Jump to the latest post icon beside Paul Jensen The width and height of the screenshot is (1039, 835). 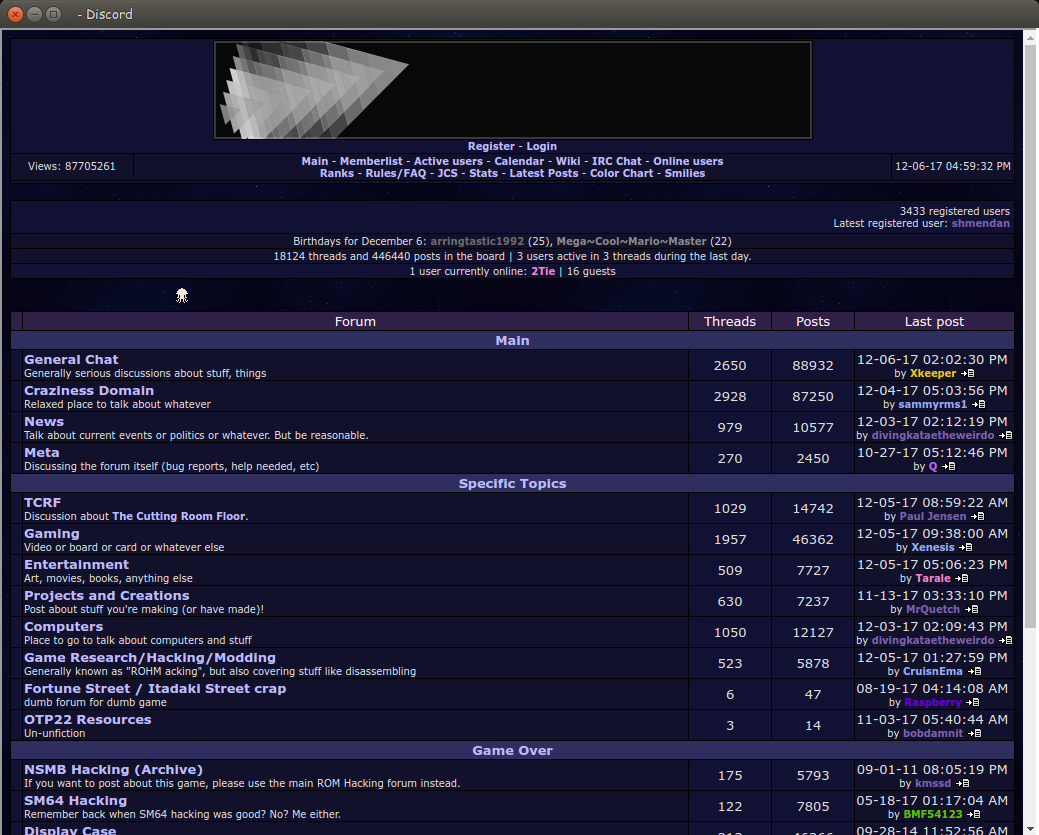tap(977, 517)
